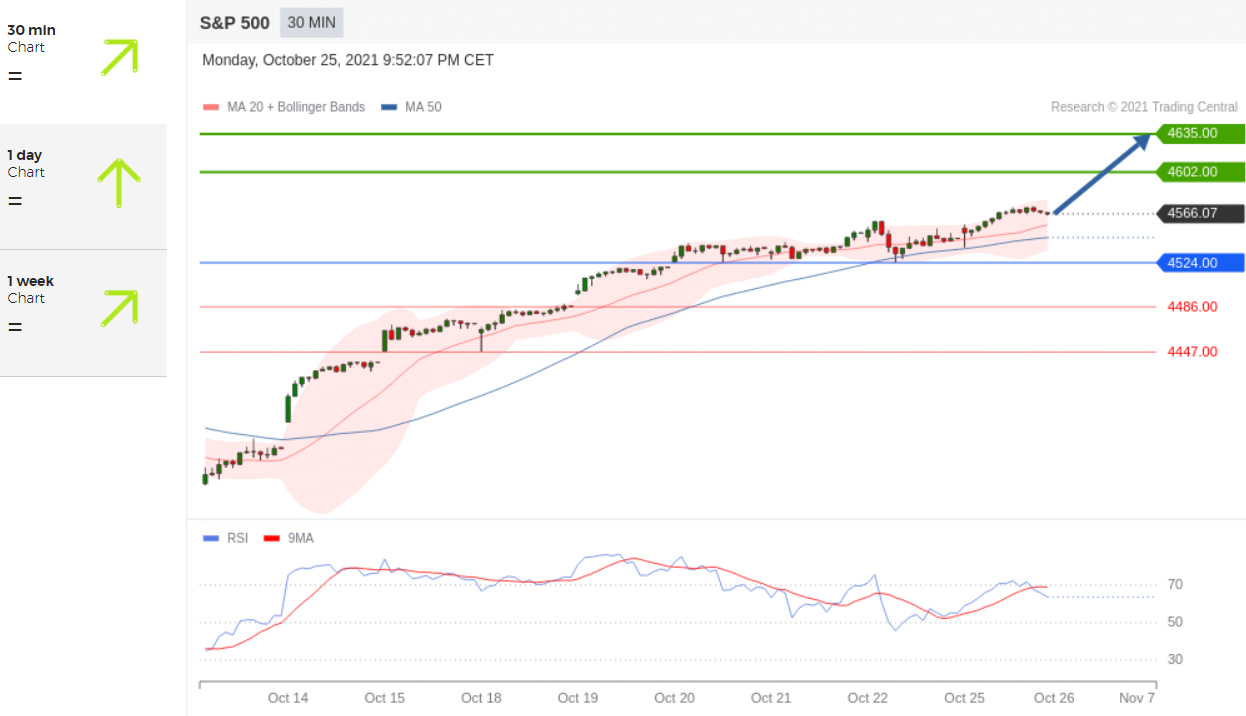Switch to the 30 min Chart tab

point(83,62)
